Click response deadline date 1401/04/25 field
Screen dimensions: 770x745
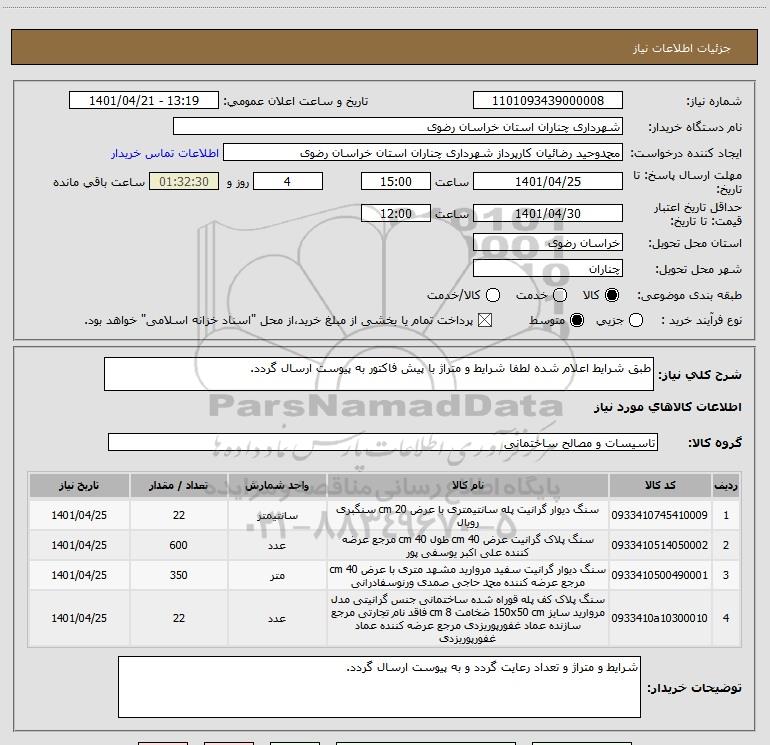[x=548, y=181]
